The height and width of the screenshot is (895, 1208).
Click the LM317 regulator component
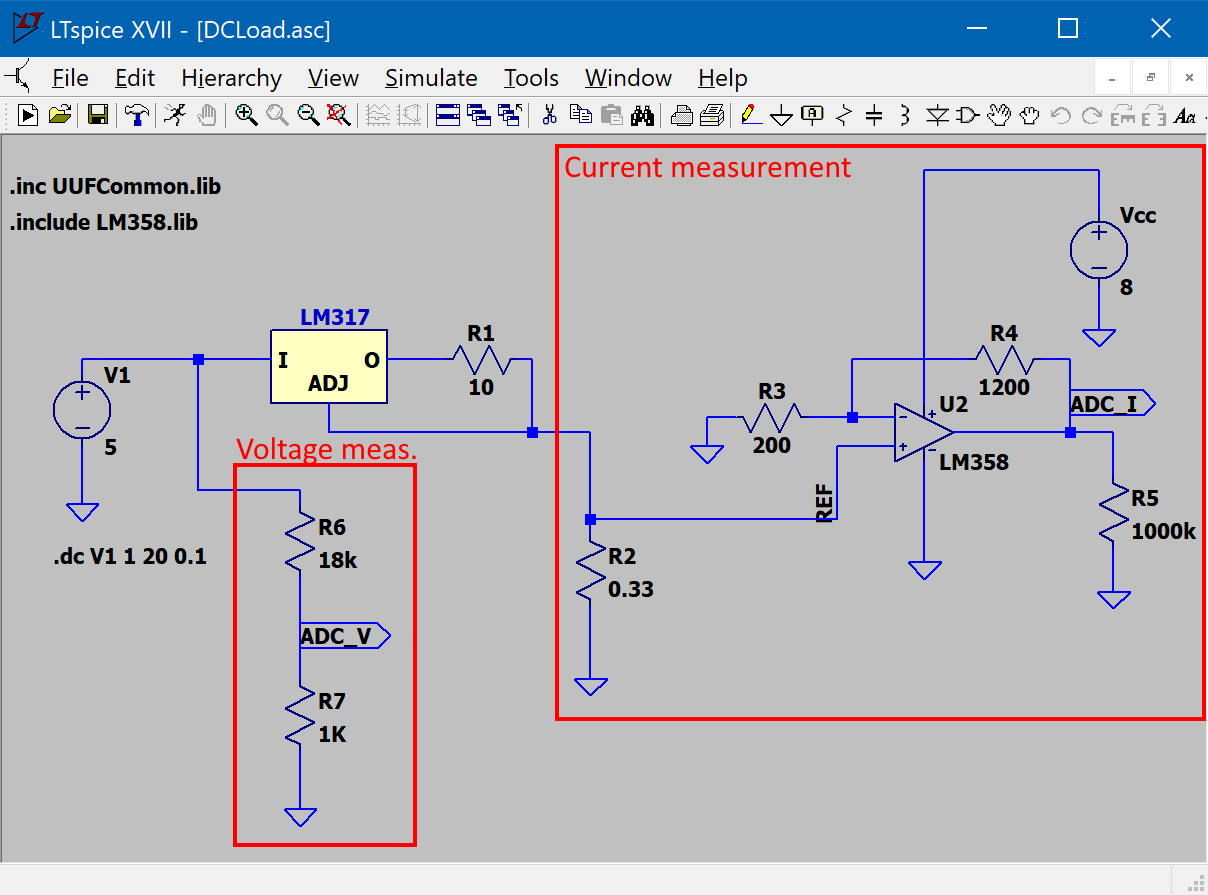[x=329, y=366]
